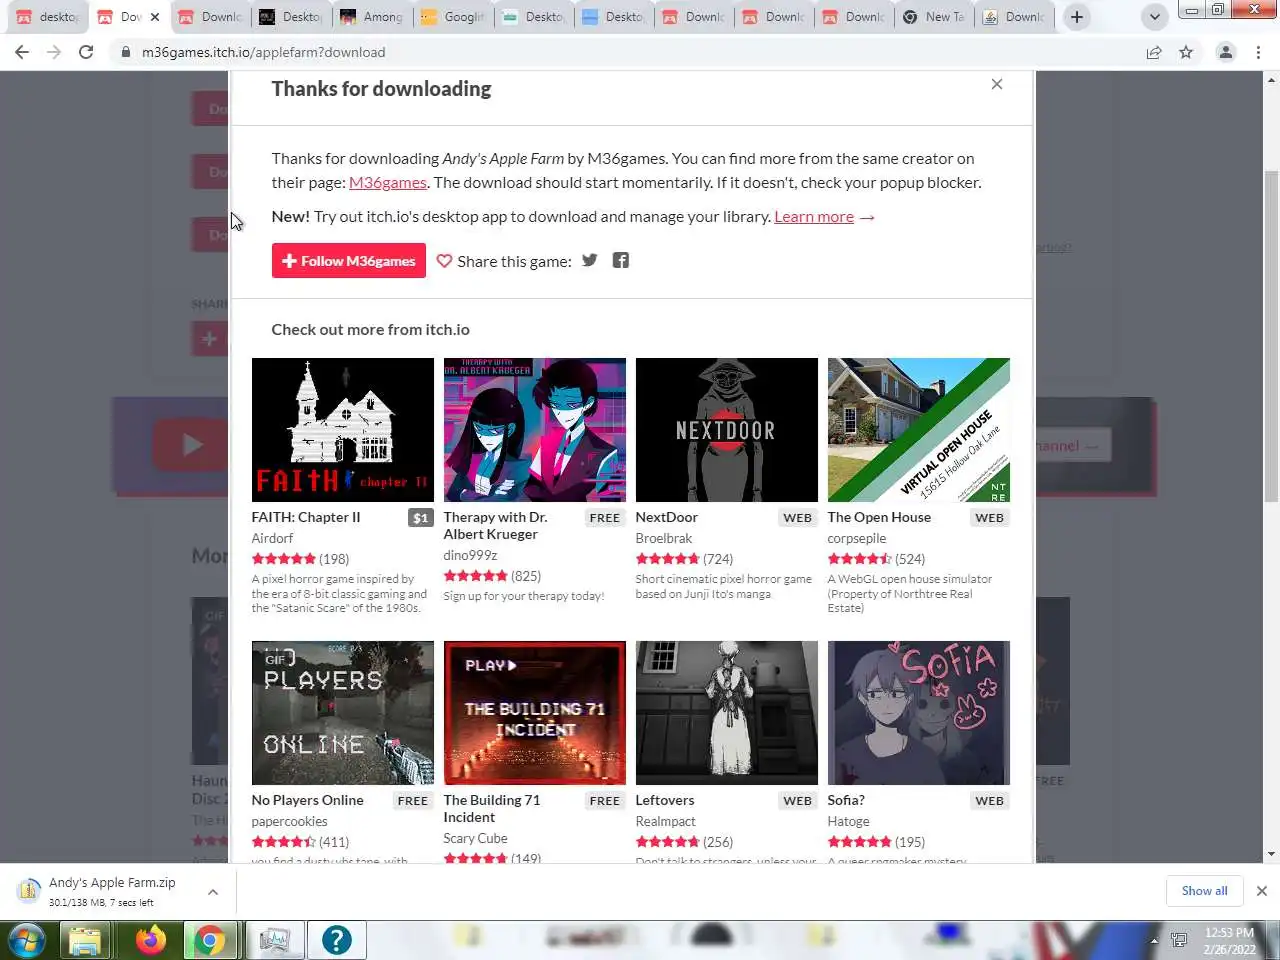Close the downloads bar

pos(1261,891)
